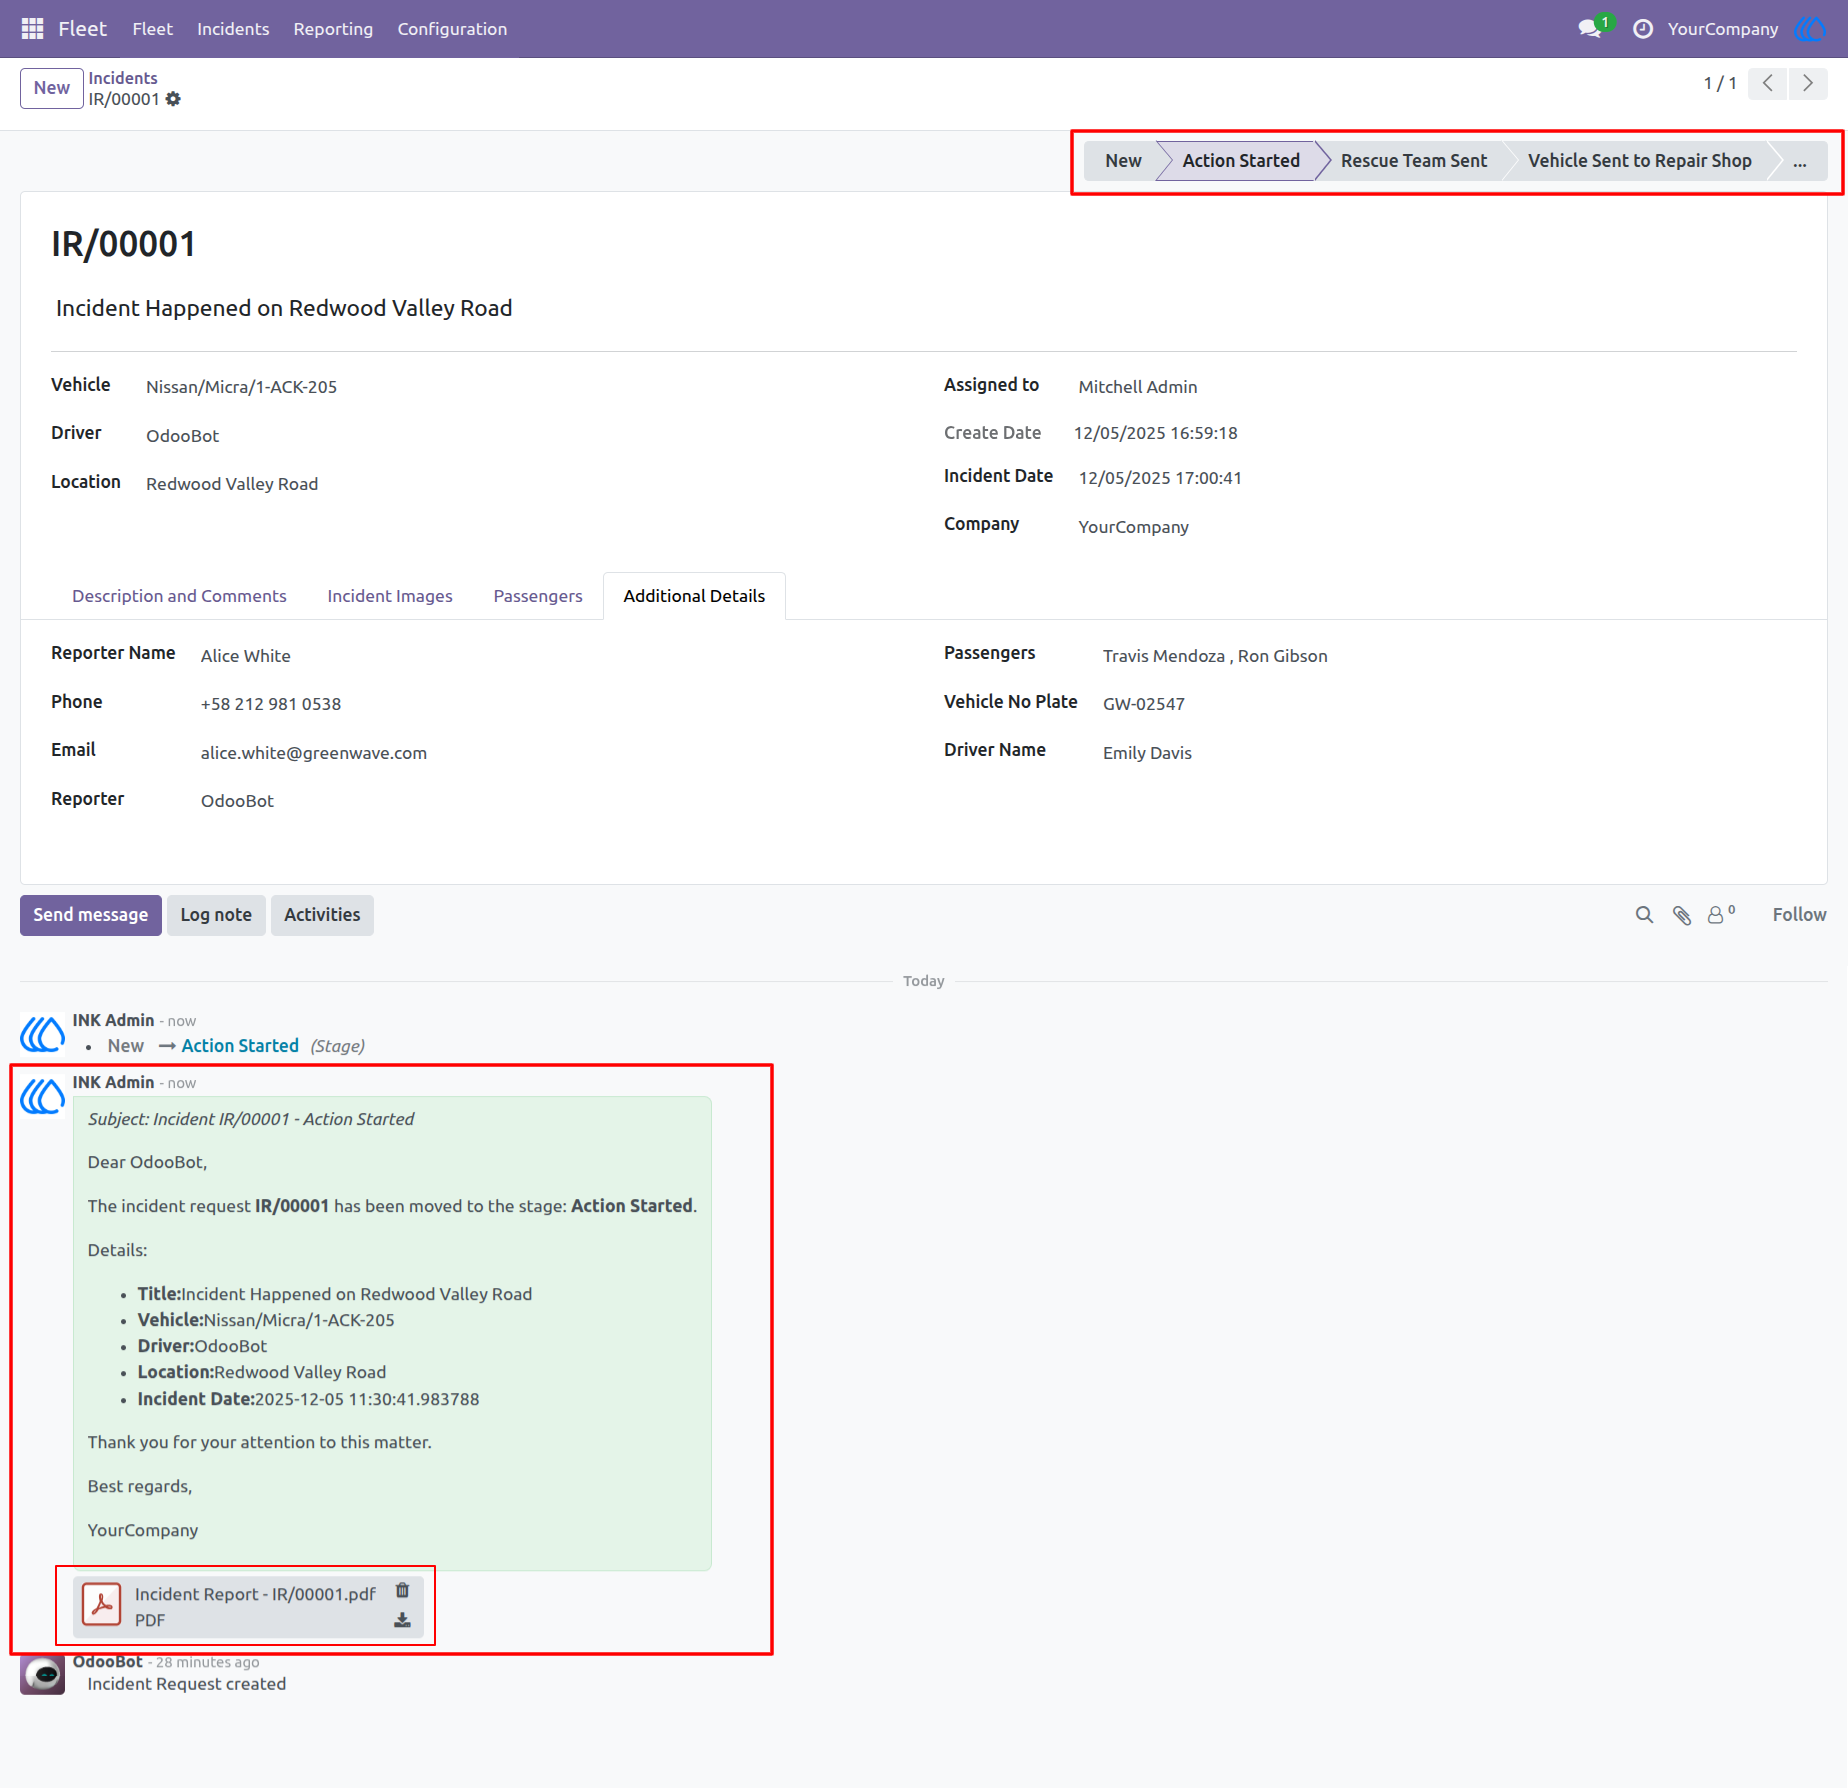Download the Incident Report PDF attachment

tap(402, 1620)
